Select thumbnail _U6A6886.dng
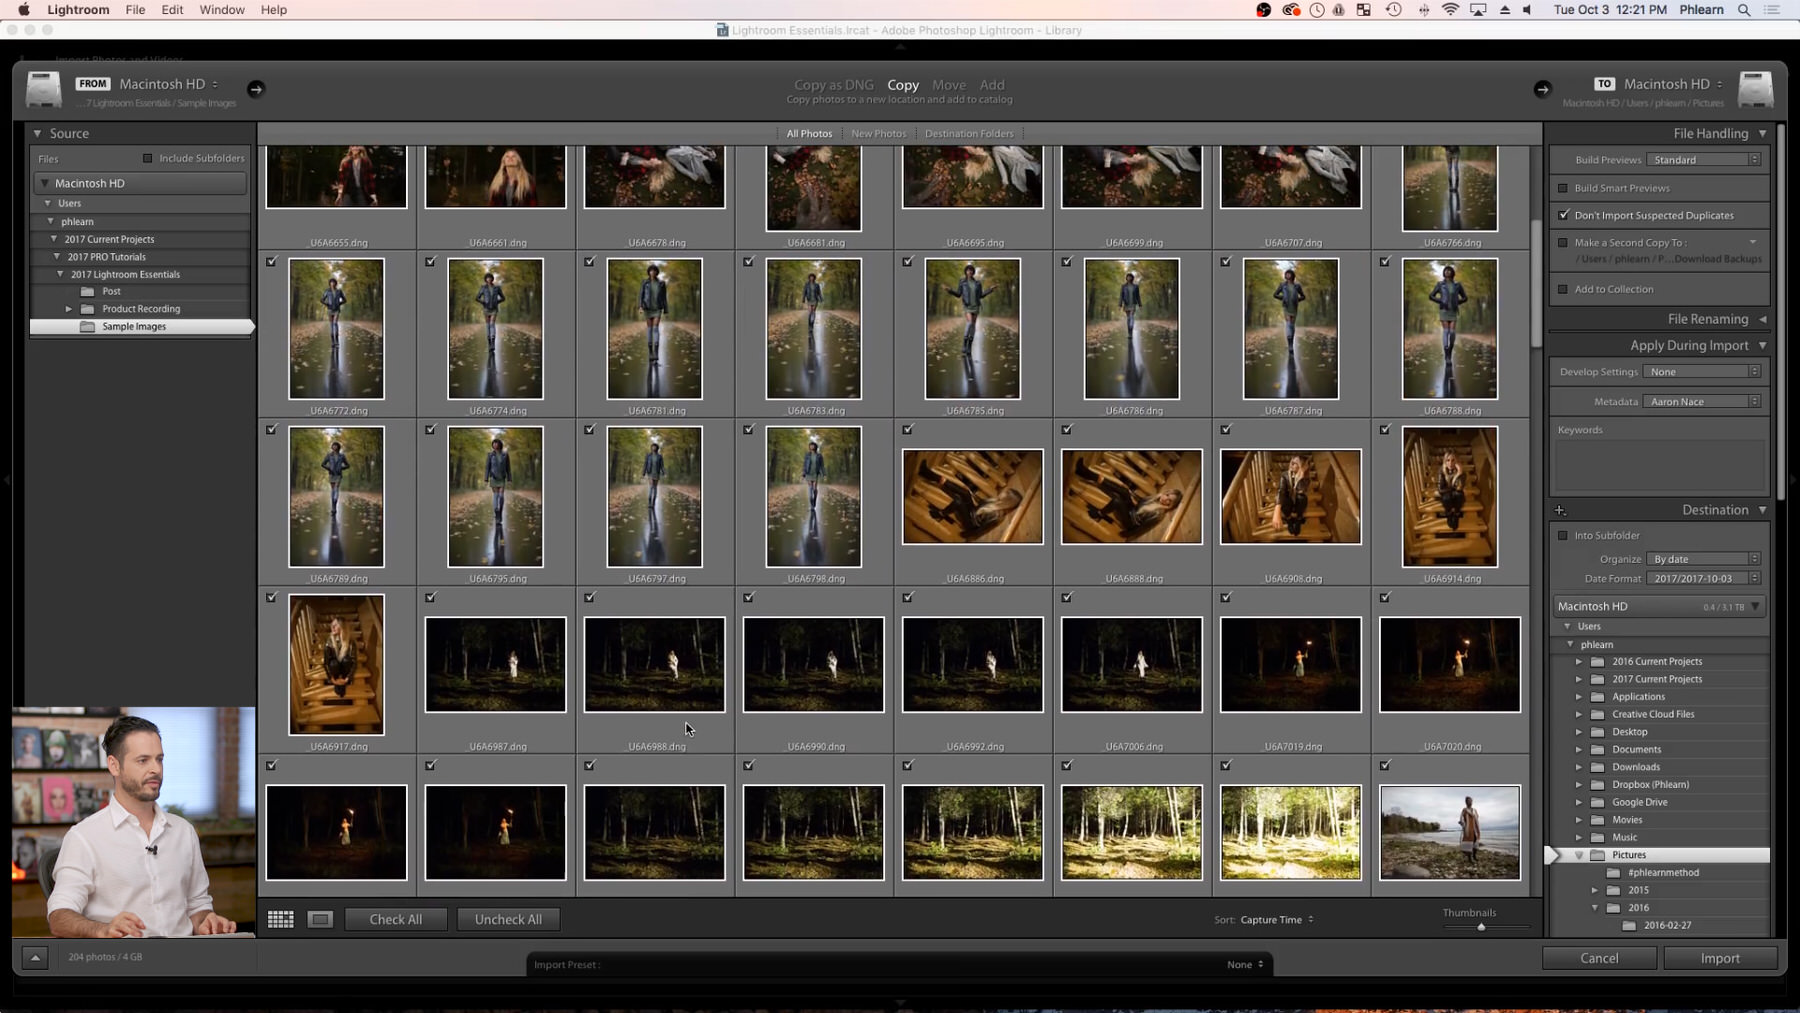The height and width of the screenshot is (1013, 1800). point(972,497)
